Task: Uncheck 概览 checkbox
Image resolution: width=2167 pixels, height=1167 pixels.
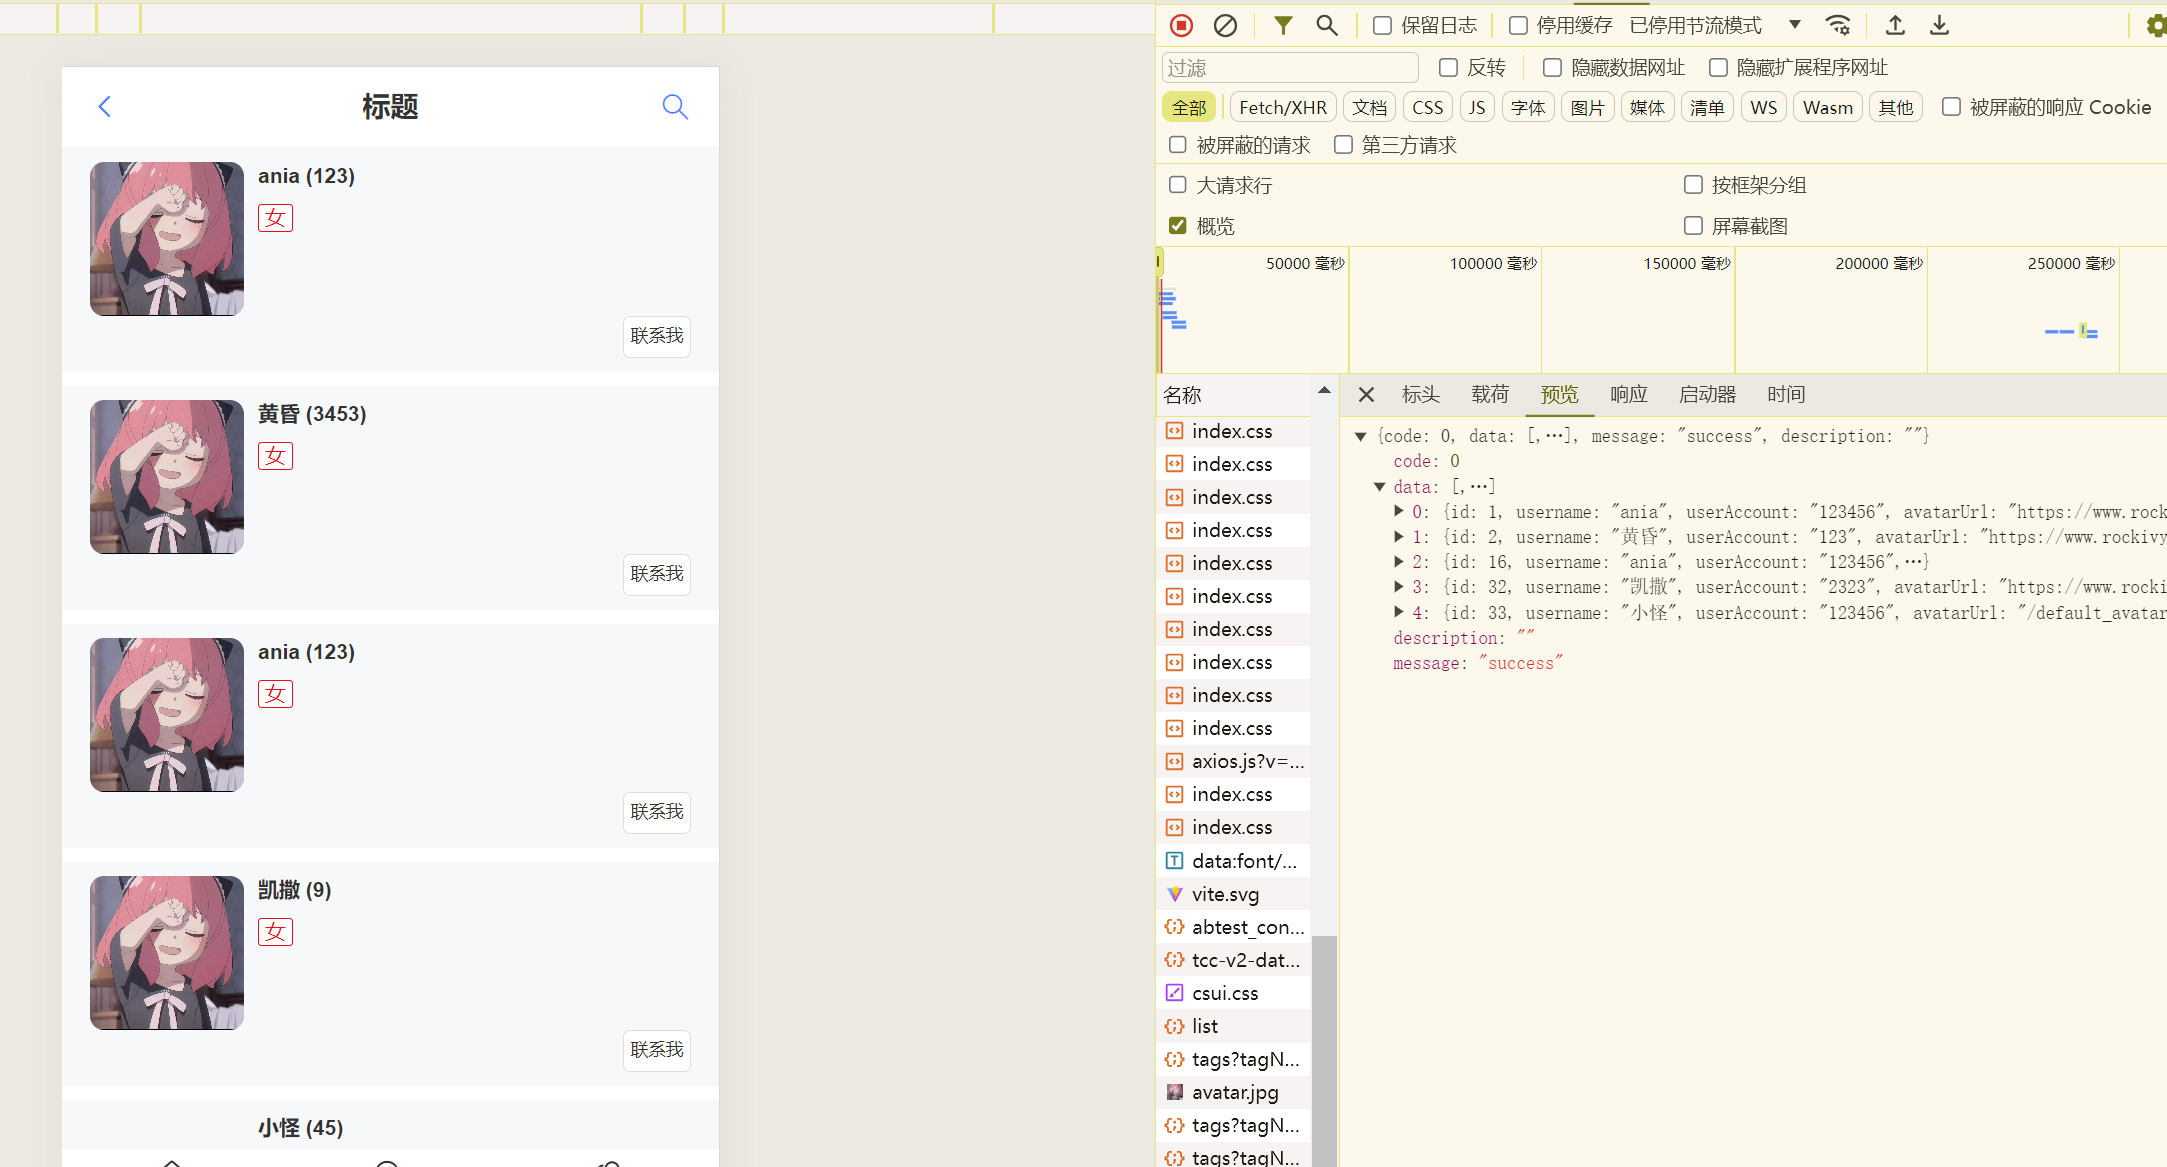Action: tap(1178, 226)
